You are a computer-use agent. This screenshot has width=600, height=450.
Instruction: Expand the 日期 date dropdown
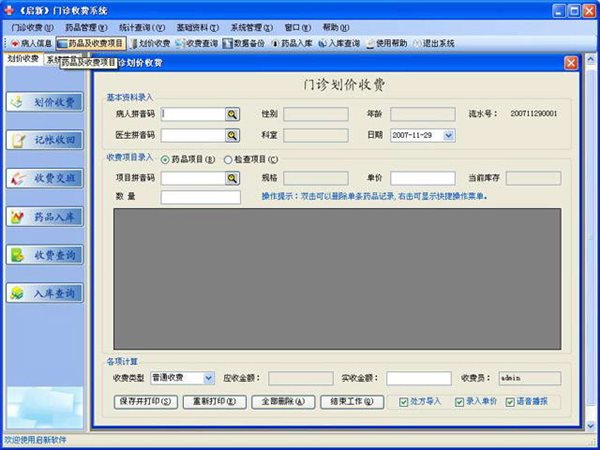(x=449, y=135)
